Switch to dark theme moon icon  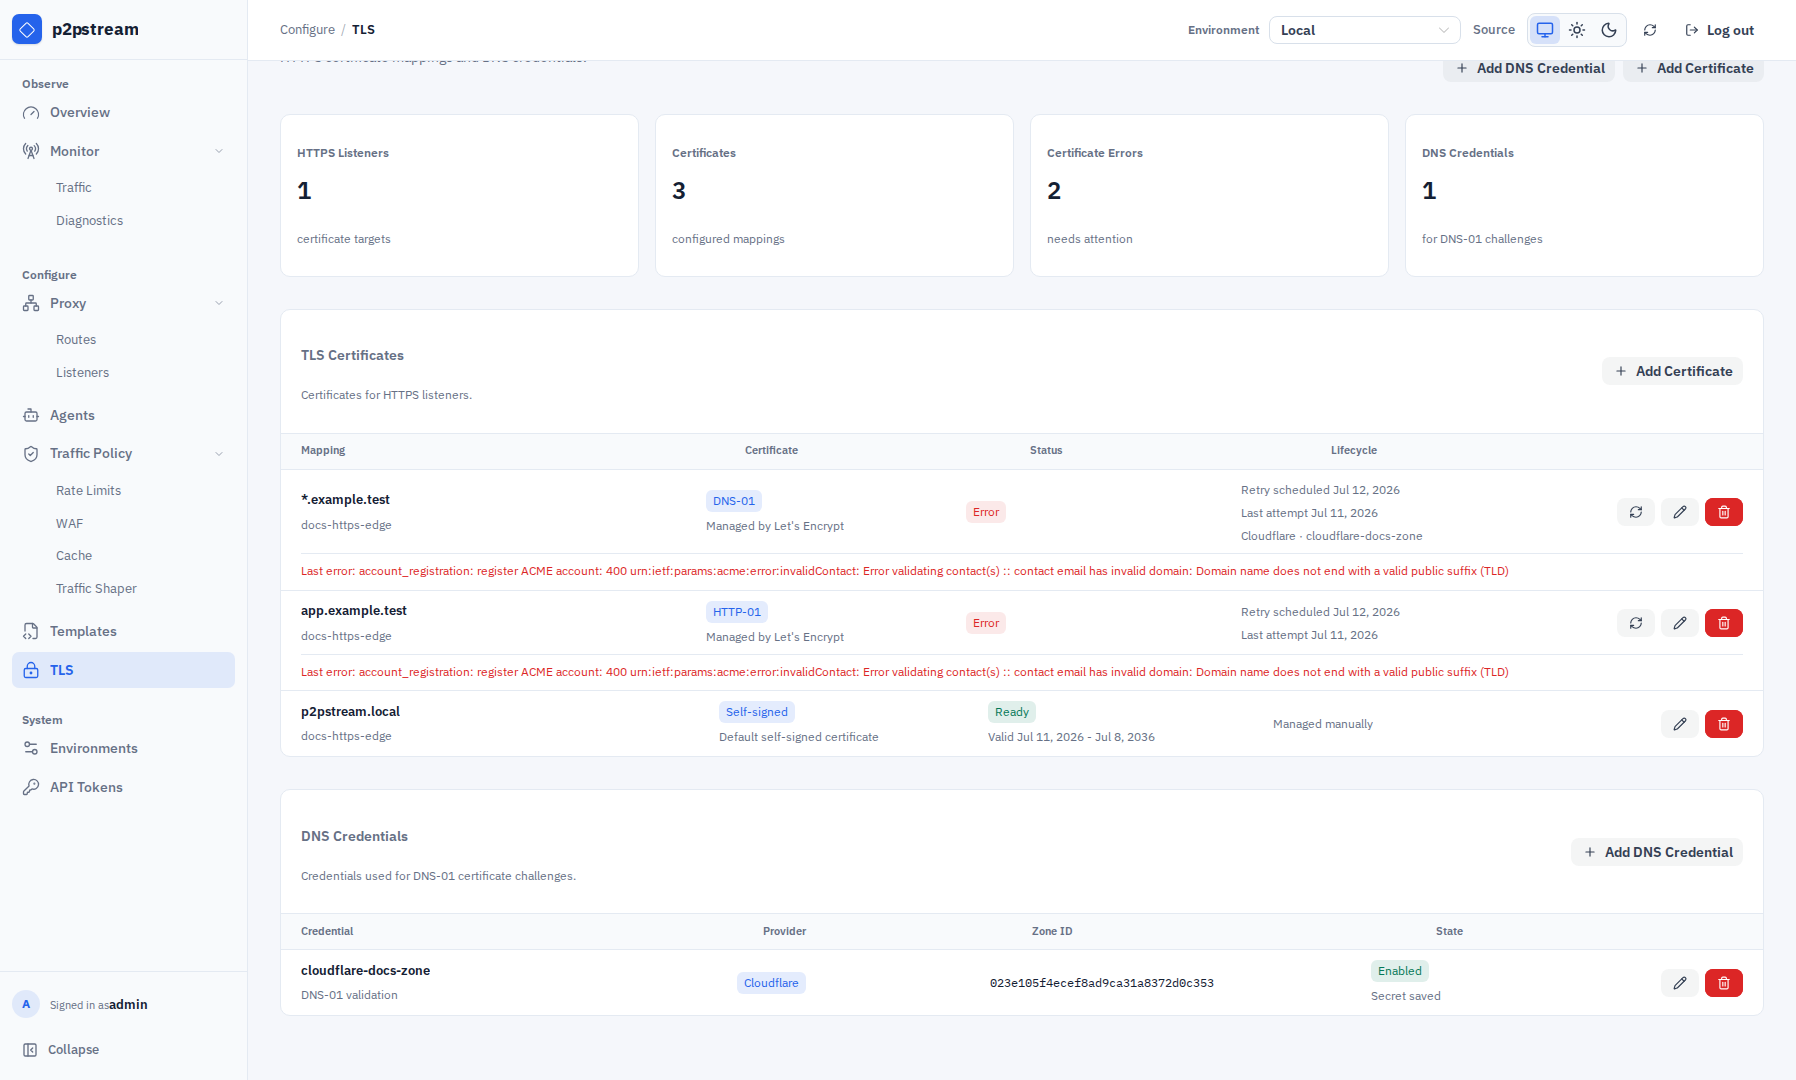[x=1609, y=30]
